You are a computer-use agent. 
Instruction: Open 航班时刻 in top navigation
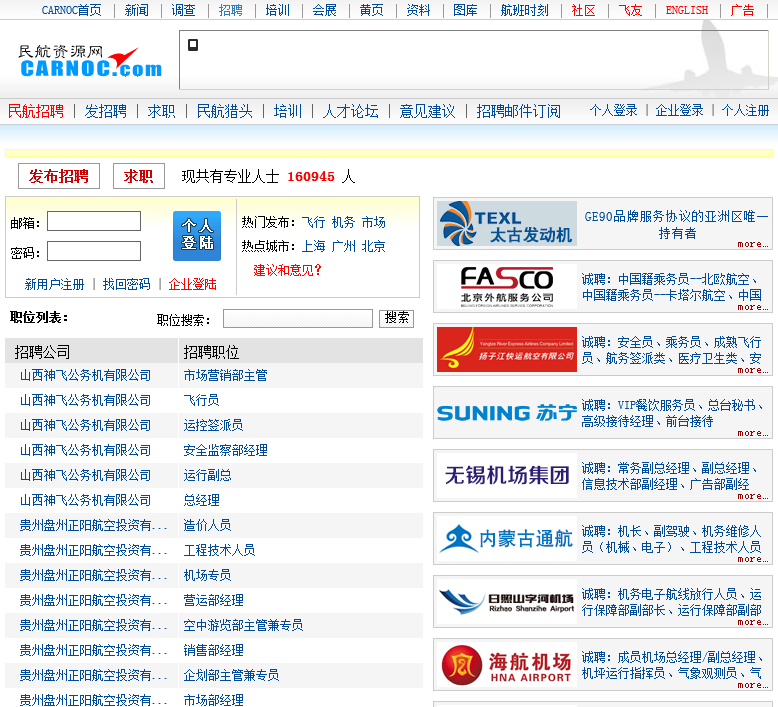click(524, 10)
